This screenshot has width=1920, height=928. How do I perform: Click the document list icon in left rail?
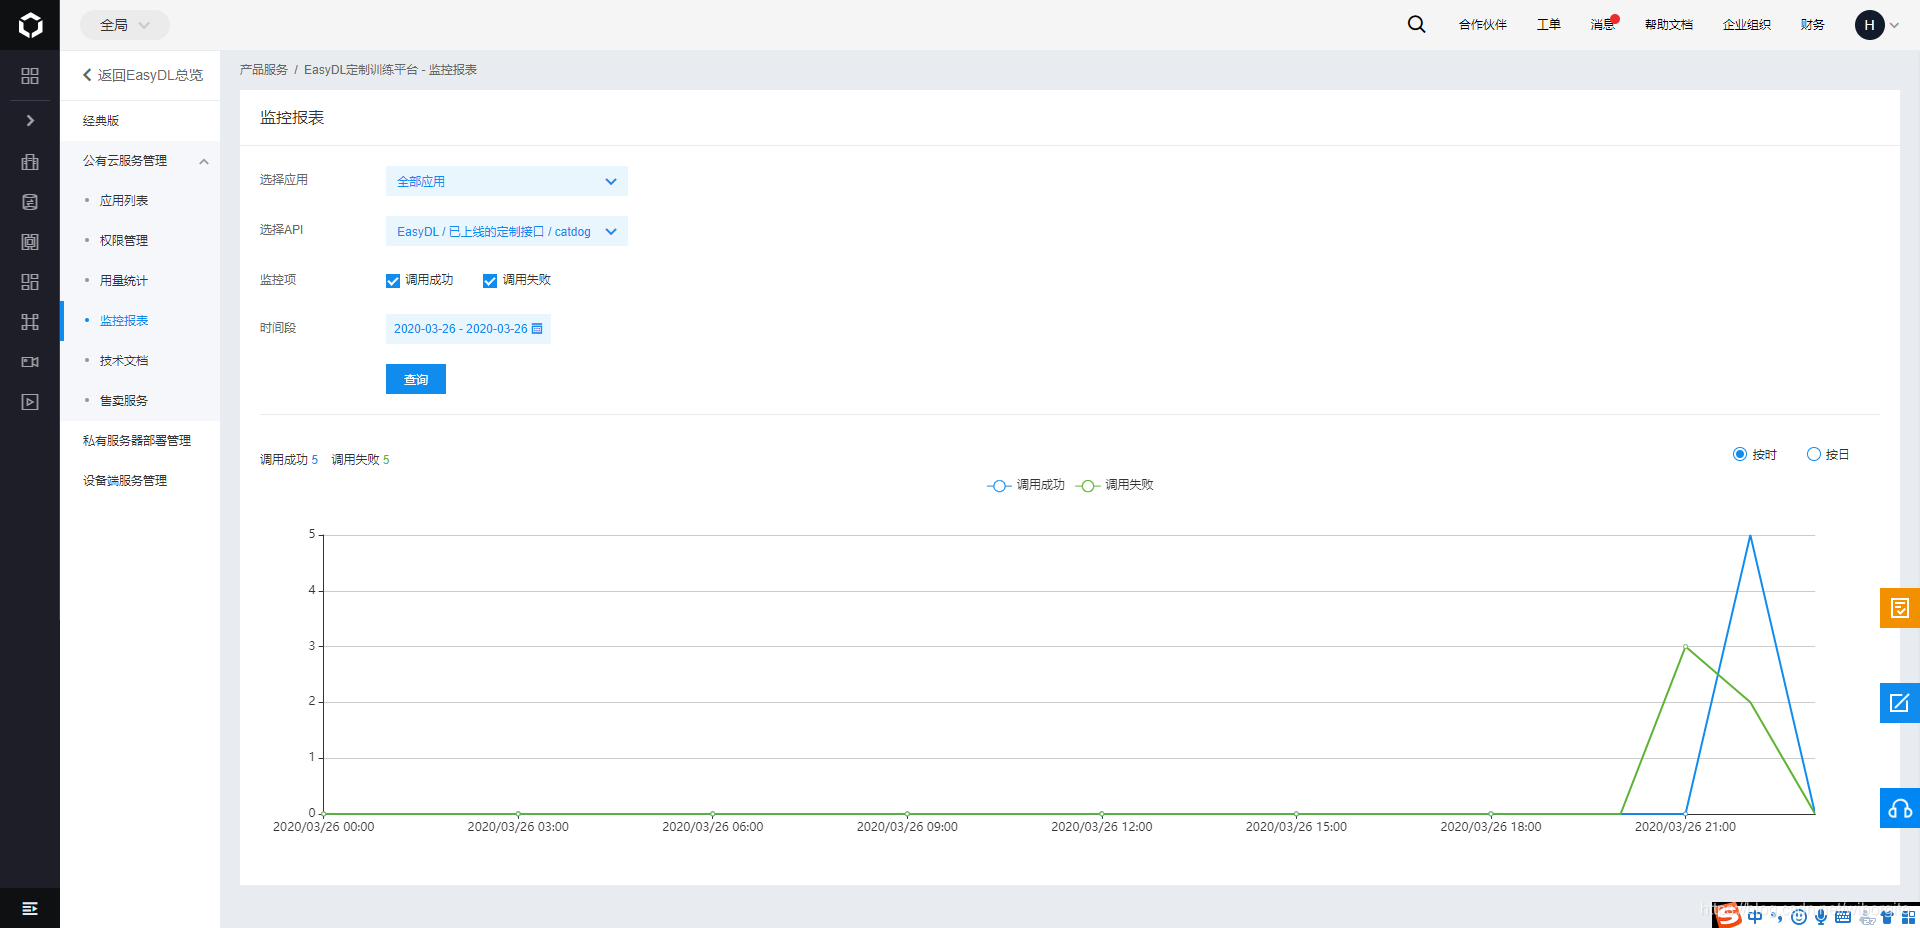pyautogui.click(x=30, y=202)
